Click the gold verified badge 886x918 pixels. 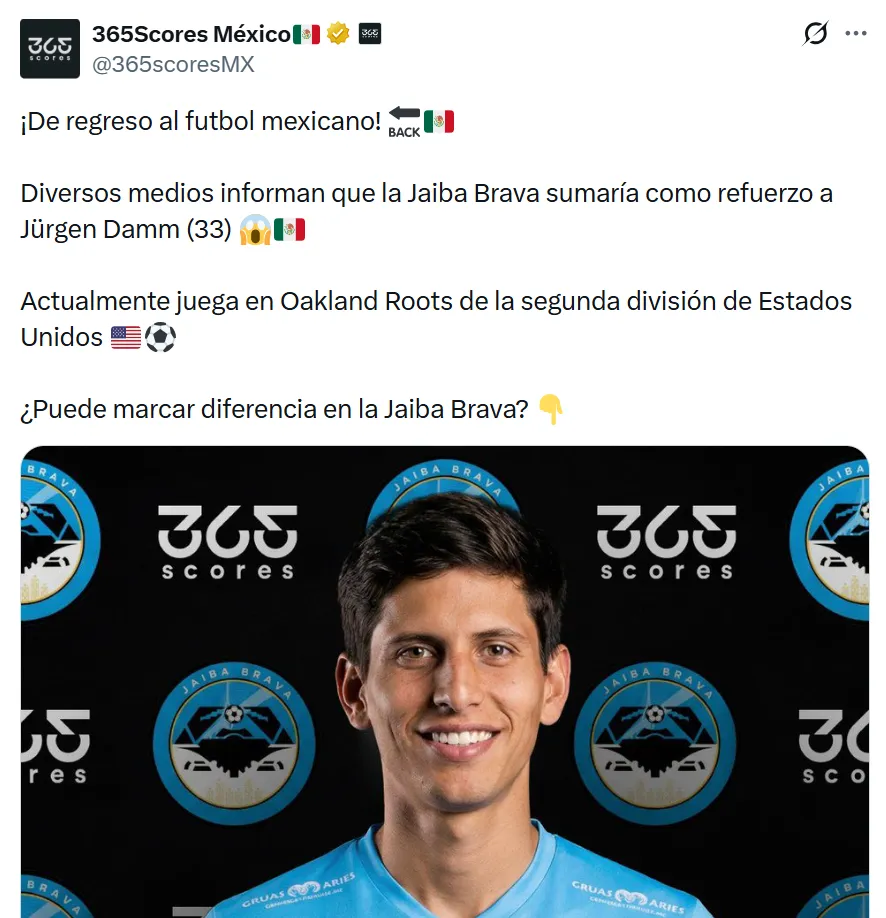point(338,34)
